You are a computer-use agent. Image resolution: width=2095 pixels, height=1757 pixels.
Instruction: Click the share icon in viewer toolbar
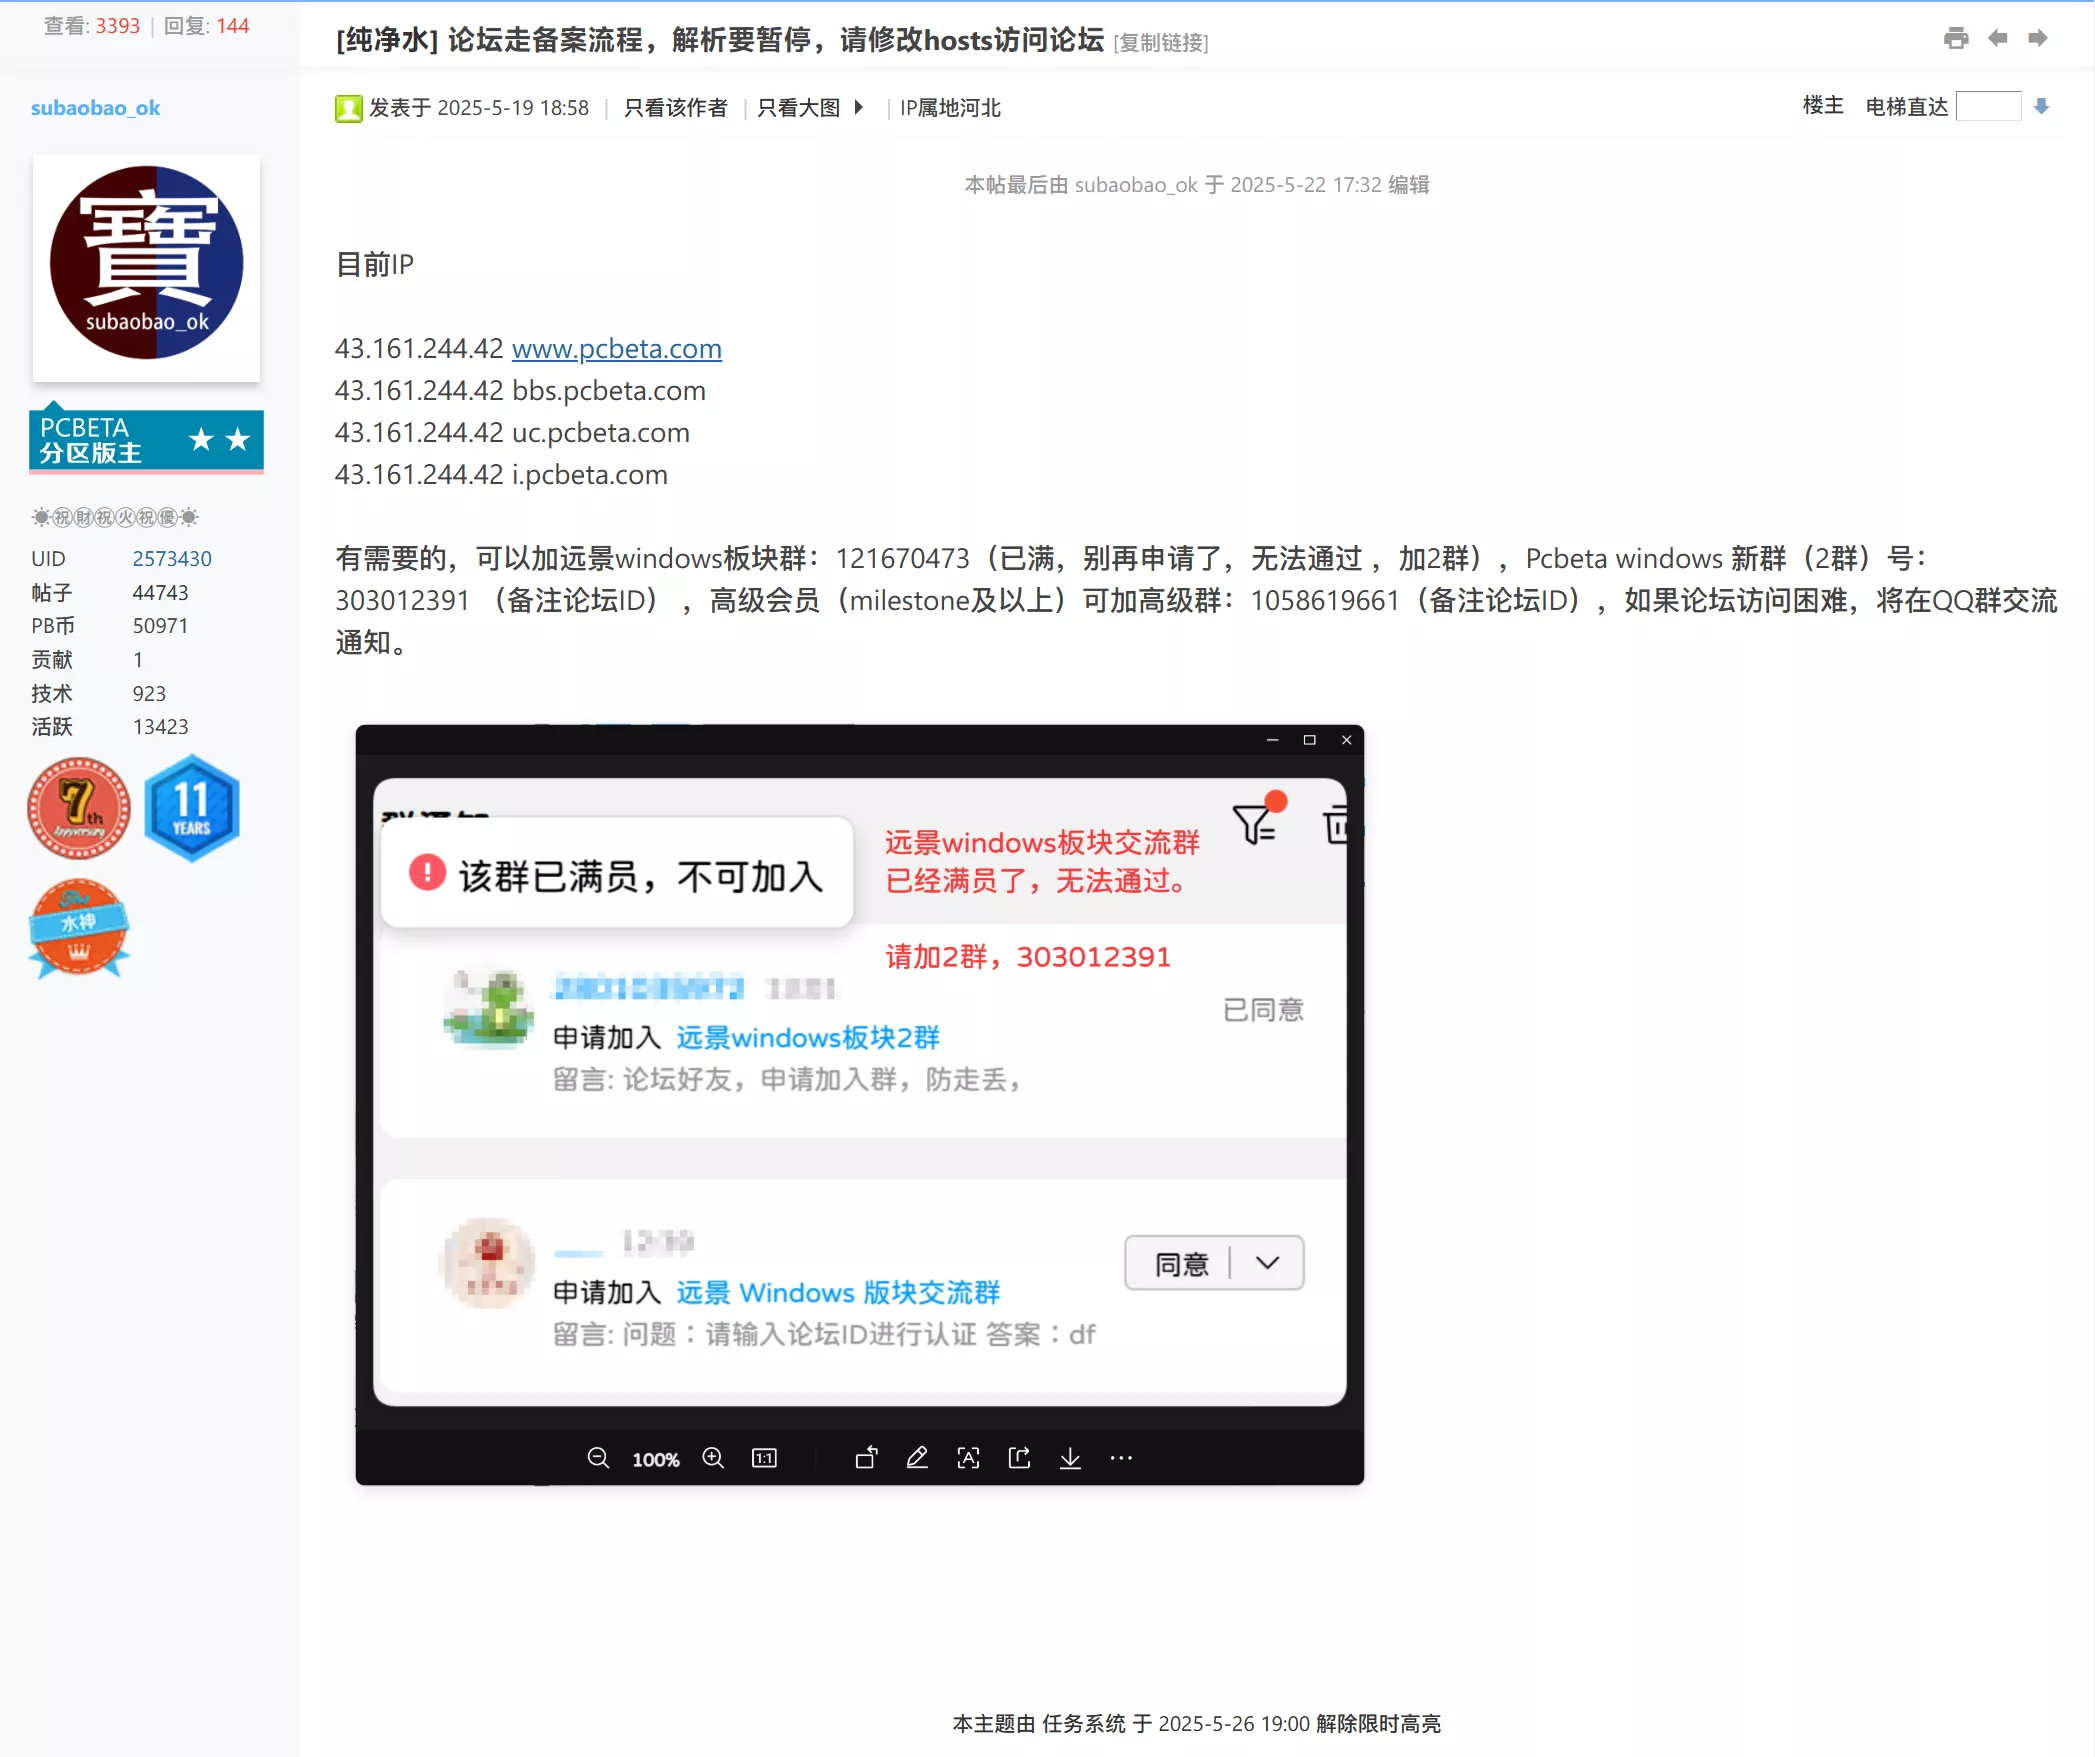pyautogui.click(x=1019, y=1457)
